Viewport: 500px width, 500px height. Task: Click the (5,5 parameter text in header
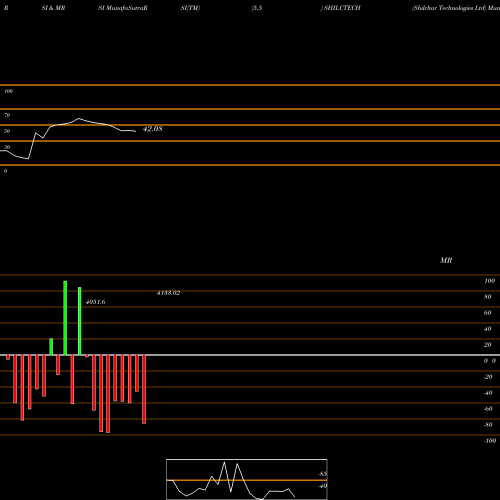pyautogui.click(x=257, y=8)
